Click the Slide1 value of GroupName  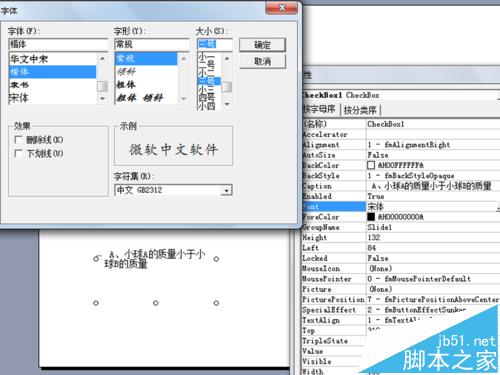click(379, 227)
